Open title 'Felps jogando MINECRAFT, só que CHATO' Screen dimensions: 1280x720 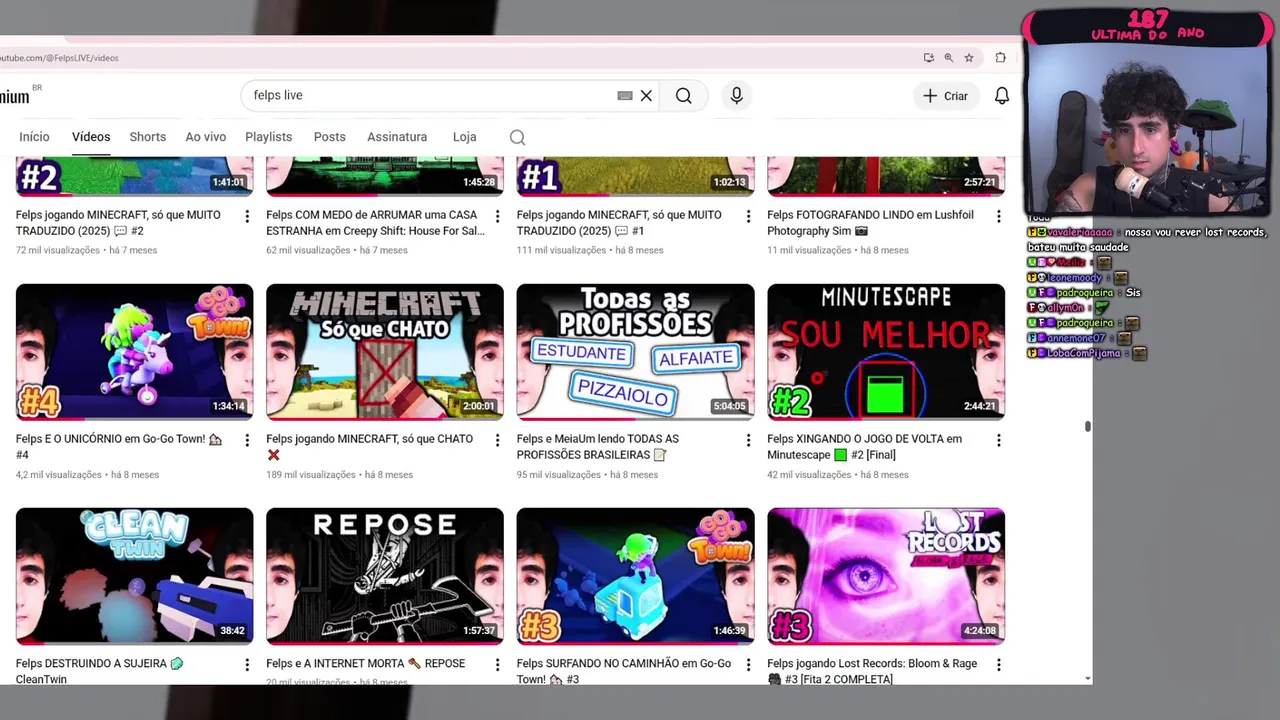click(x=370, y=447)
